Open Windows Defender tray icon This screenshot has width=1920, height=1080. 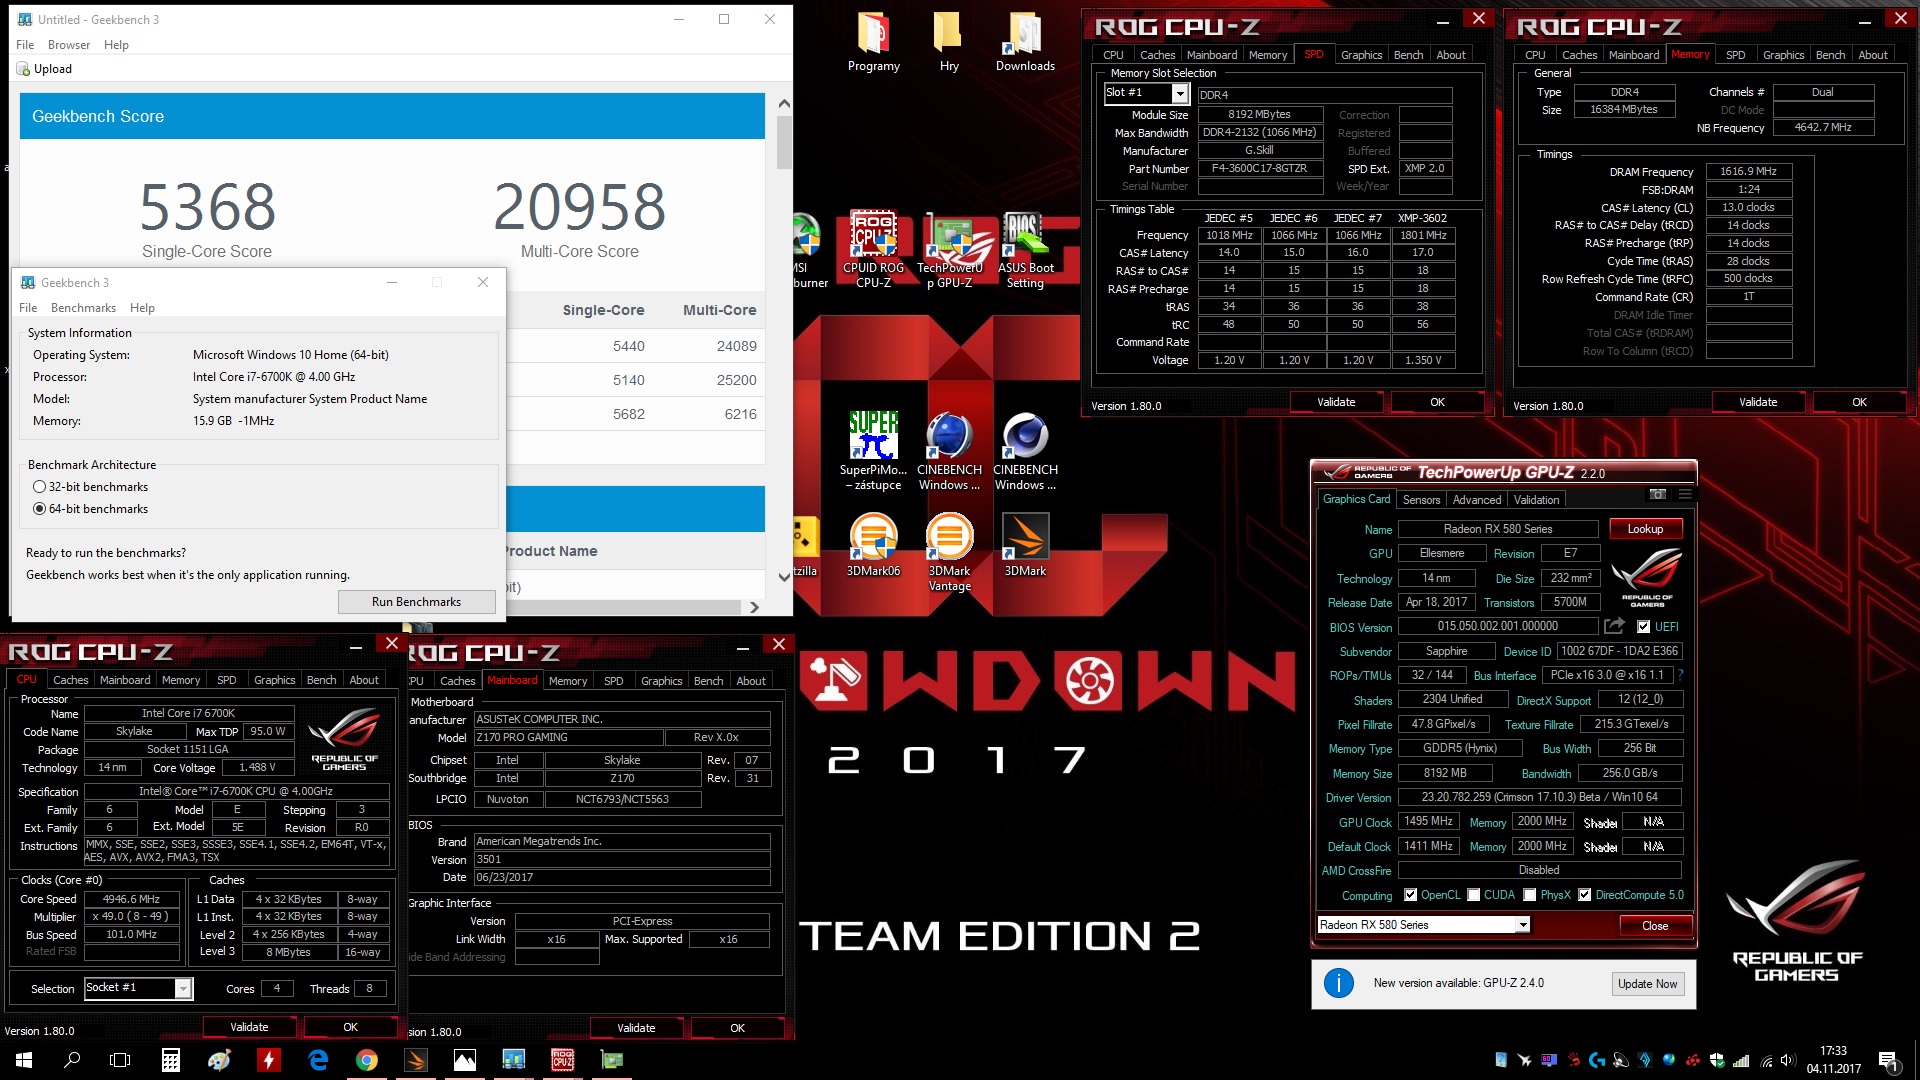click(x=1717, y=1060)
